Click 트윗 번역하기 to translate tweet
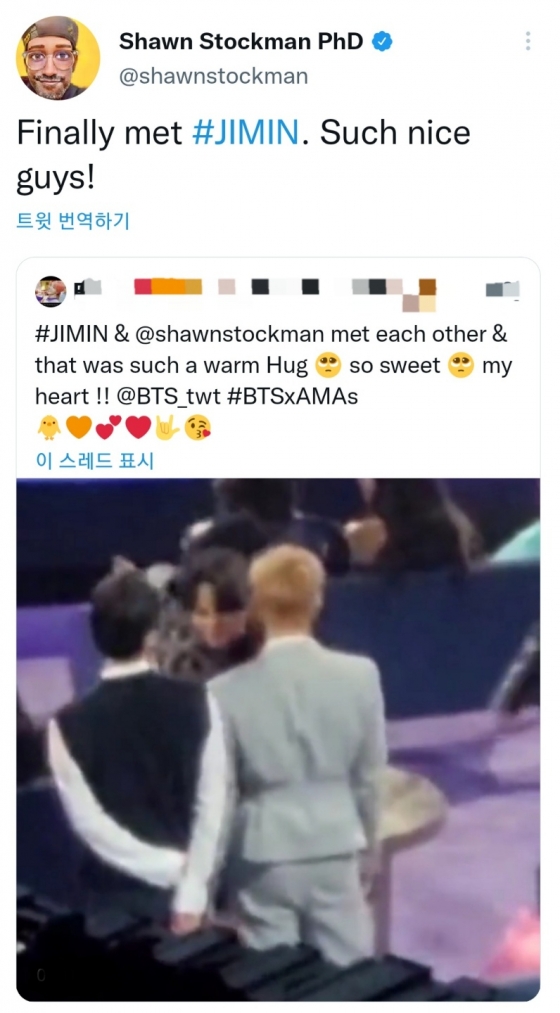The image size is (560, 1013). (72, 222)
